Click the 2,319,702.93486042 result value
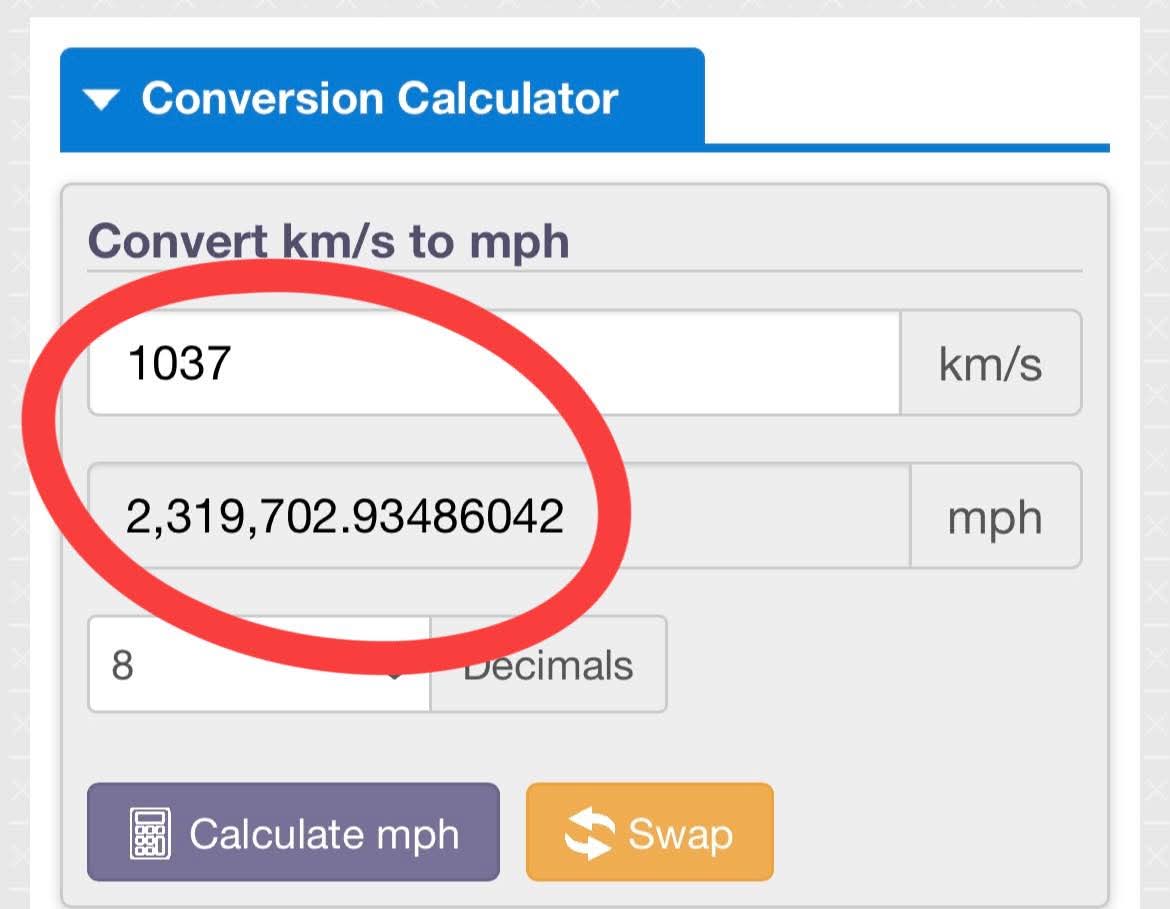Screen dimensions: 1170x909 click(x=345, y=516)
